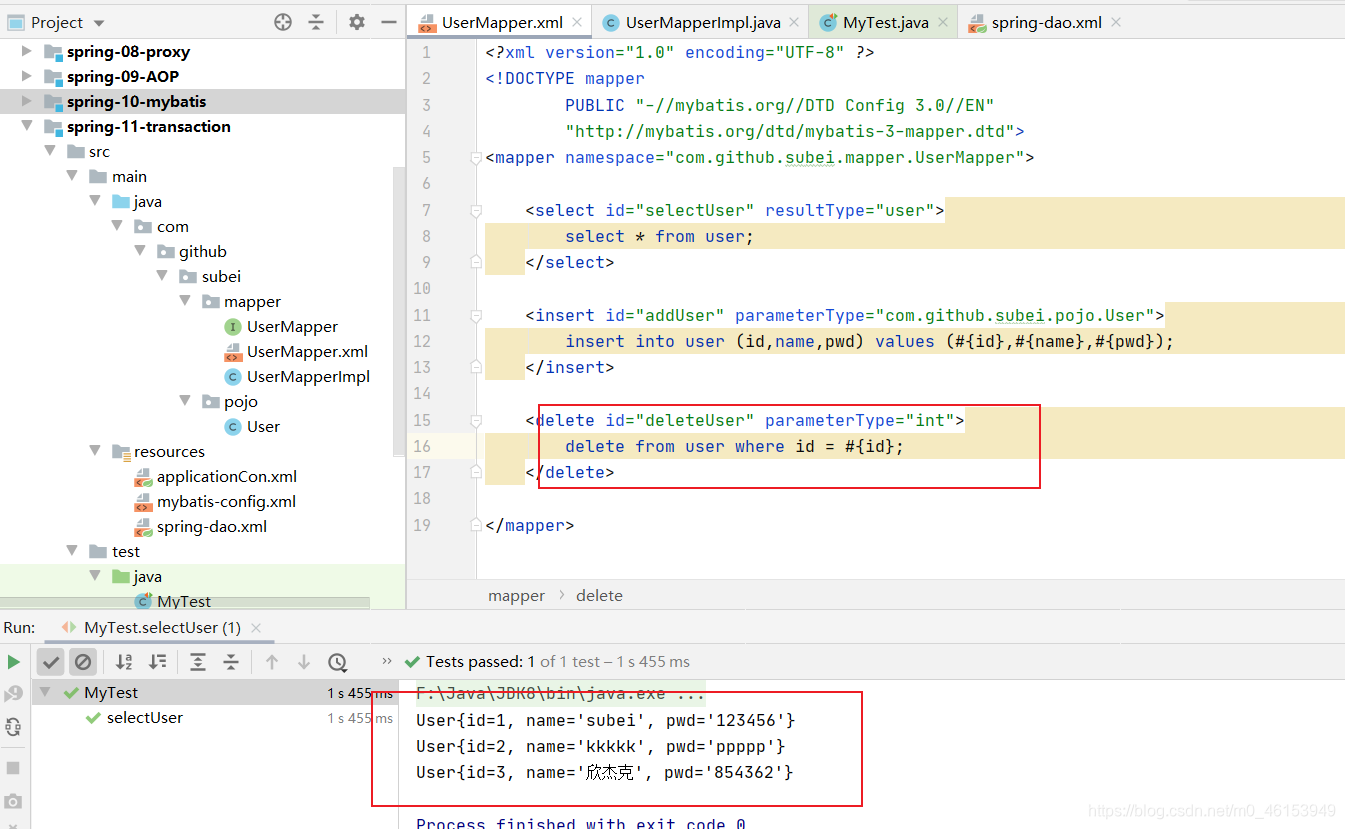This screenshot has width=1345, height=829.
Task: Close the UserMapperImpl.java tab
Action: click(x=794, y=22)
